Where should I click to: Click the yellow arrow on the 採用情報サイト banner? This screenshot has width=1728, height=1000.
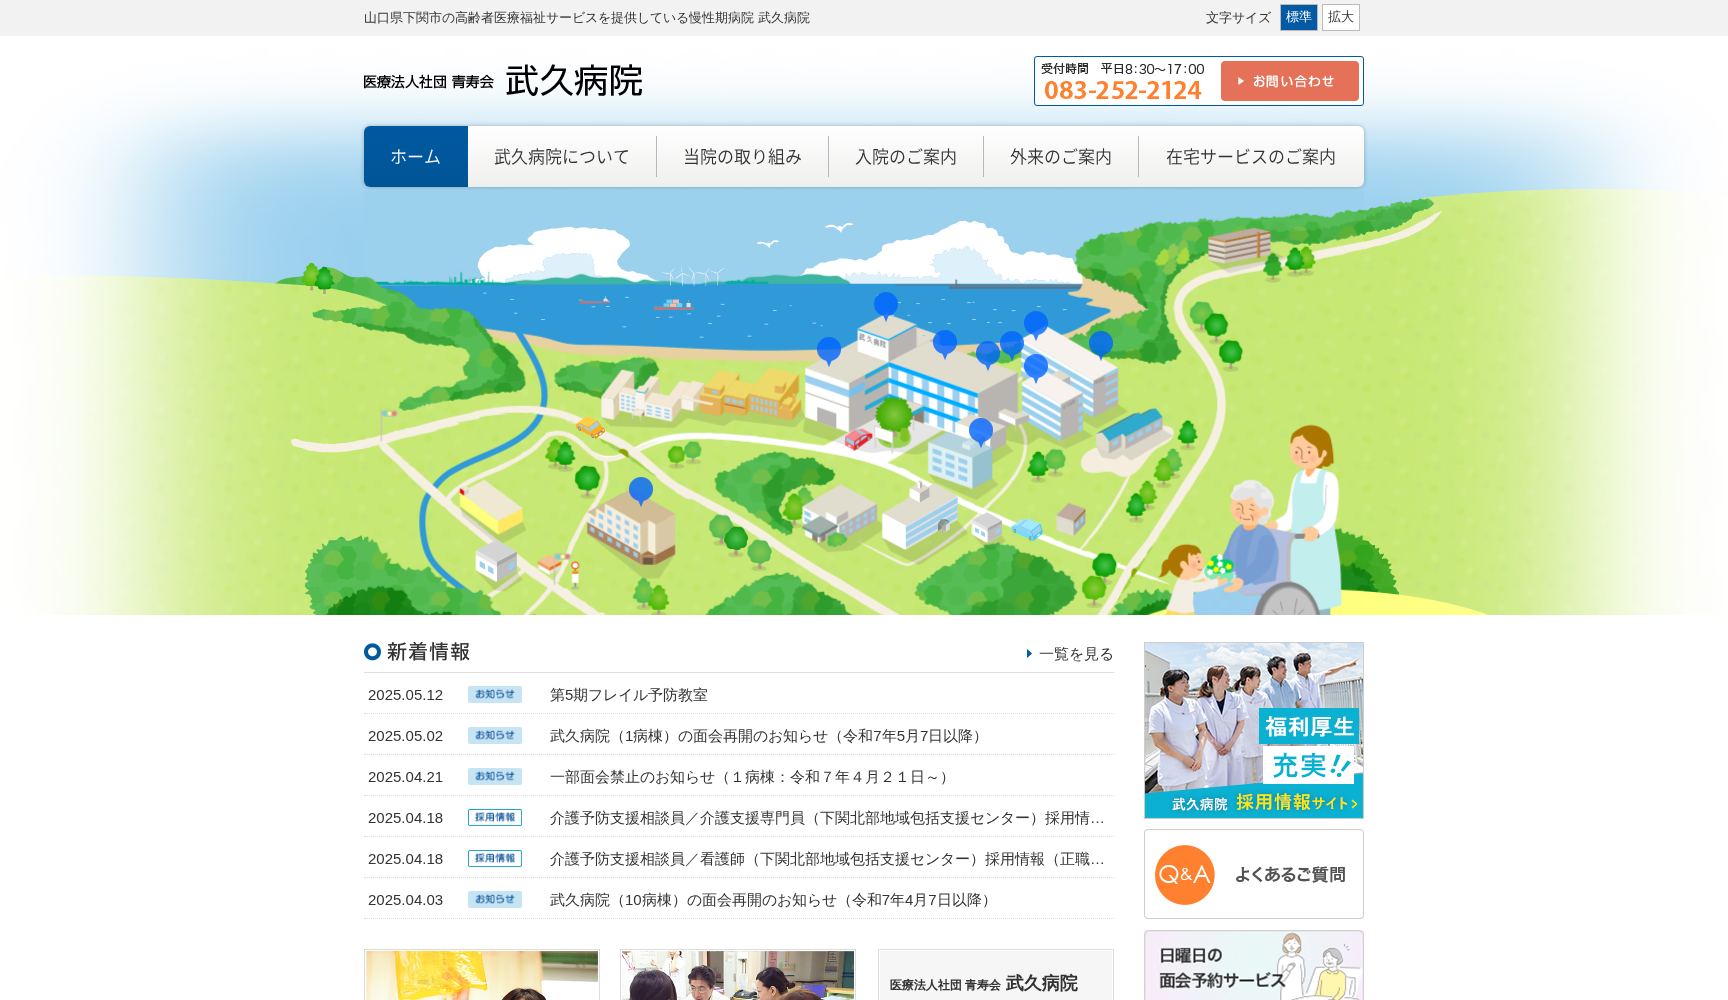(1354, 803)
